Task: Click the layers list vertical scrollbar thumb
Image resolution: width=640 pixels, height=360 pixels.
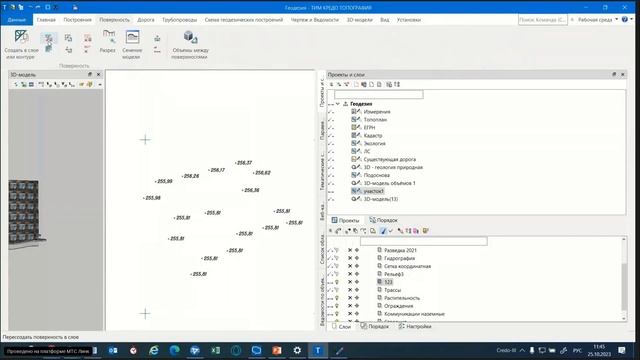Action: click(x=624, y=287)
